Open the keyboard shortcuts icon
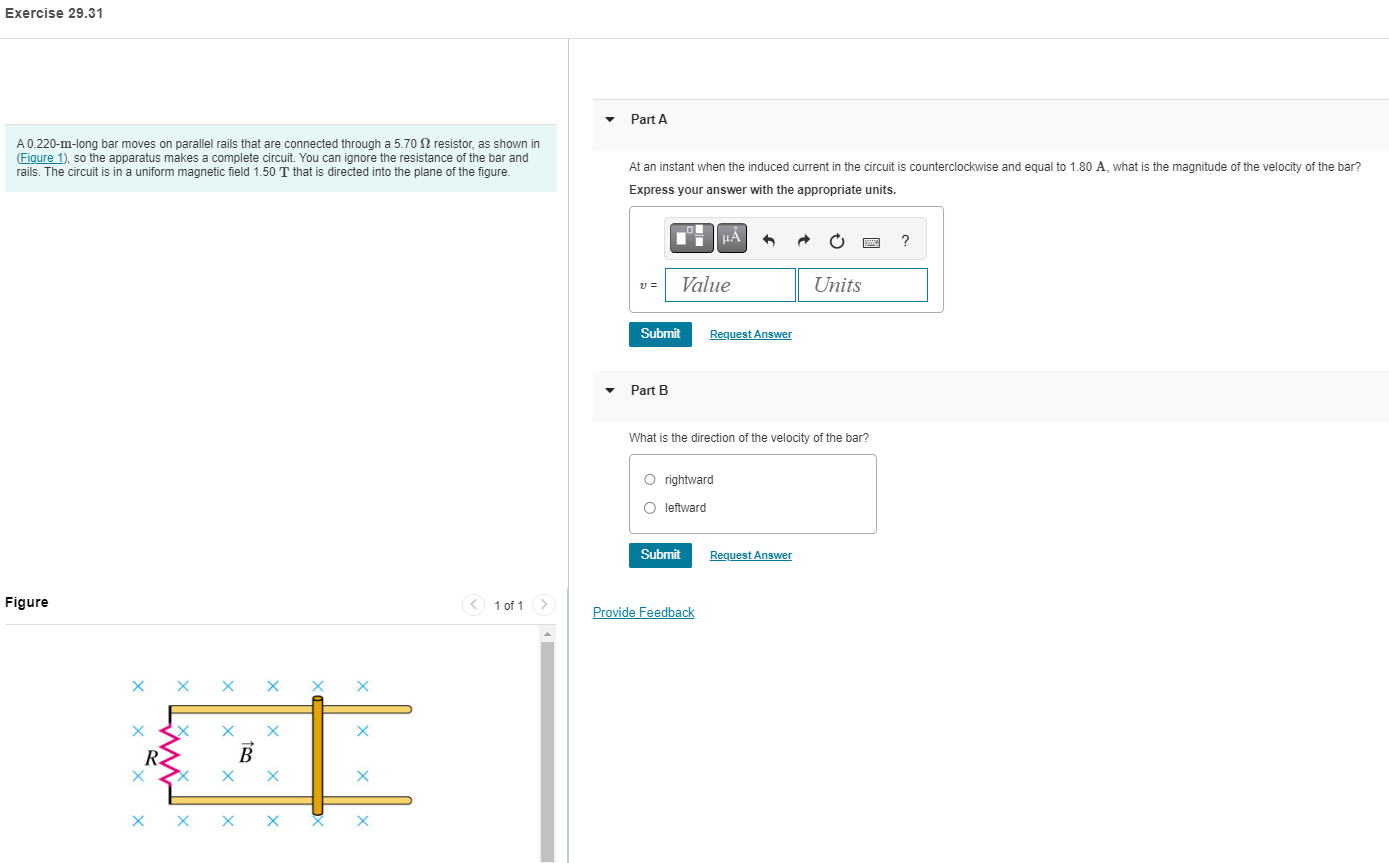 (x=870, y=241)
